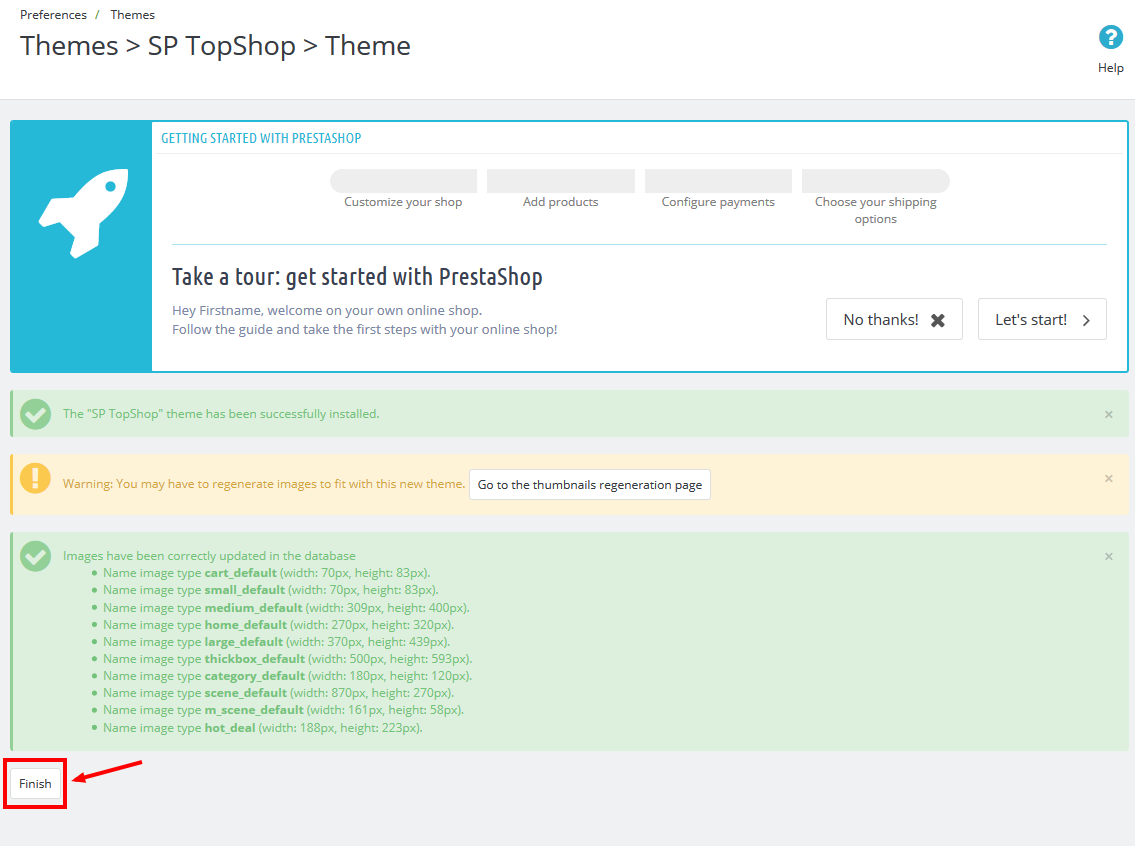The height and width of the screenshot is (846, 1135).
Task: Click the Warning: You may have to regenerate text
Action: pyautogui.click(x=263, y=483)
